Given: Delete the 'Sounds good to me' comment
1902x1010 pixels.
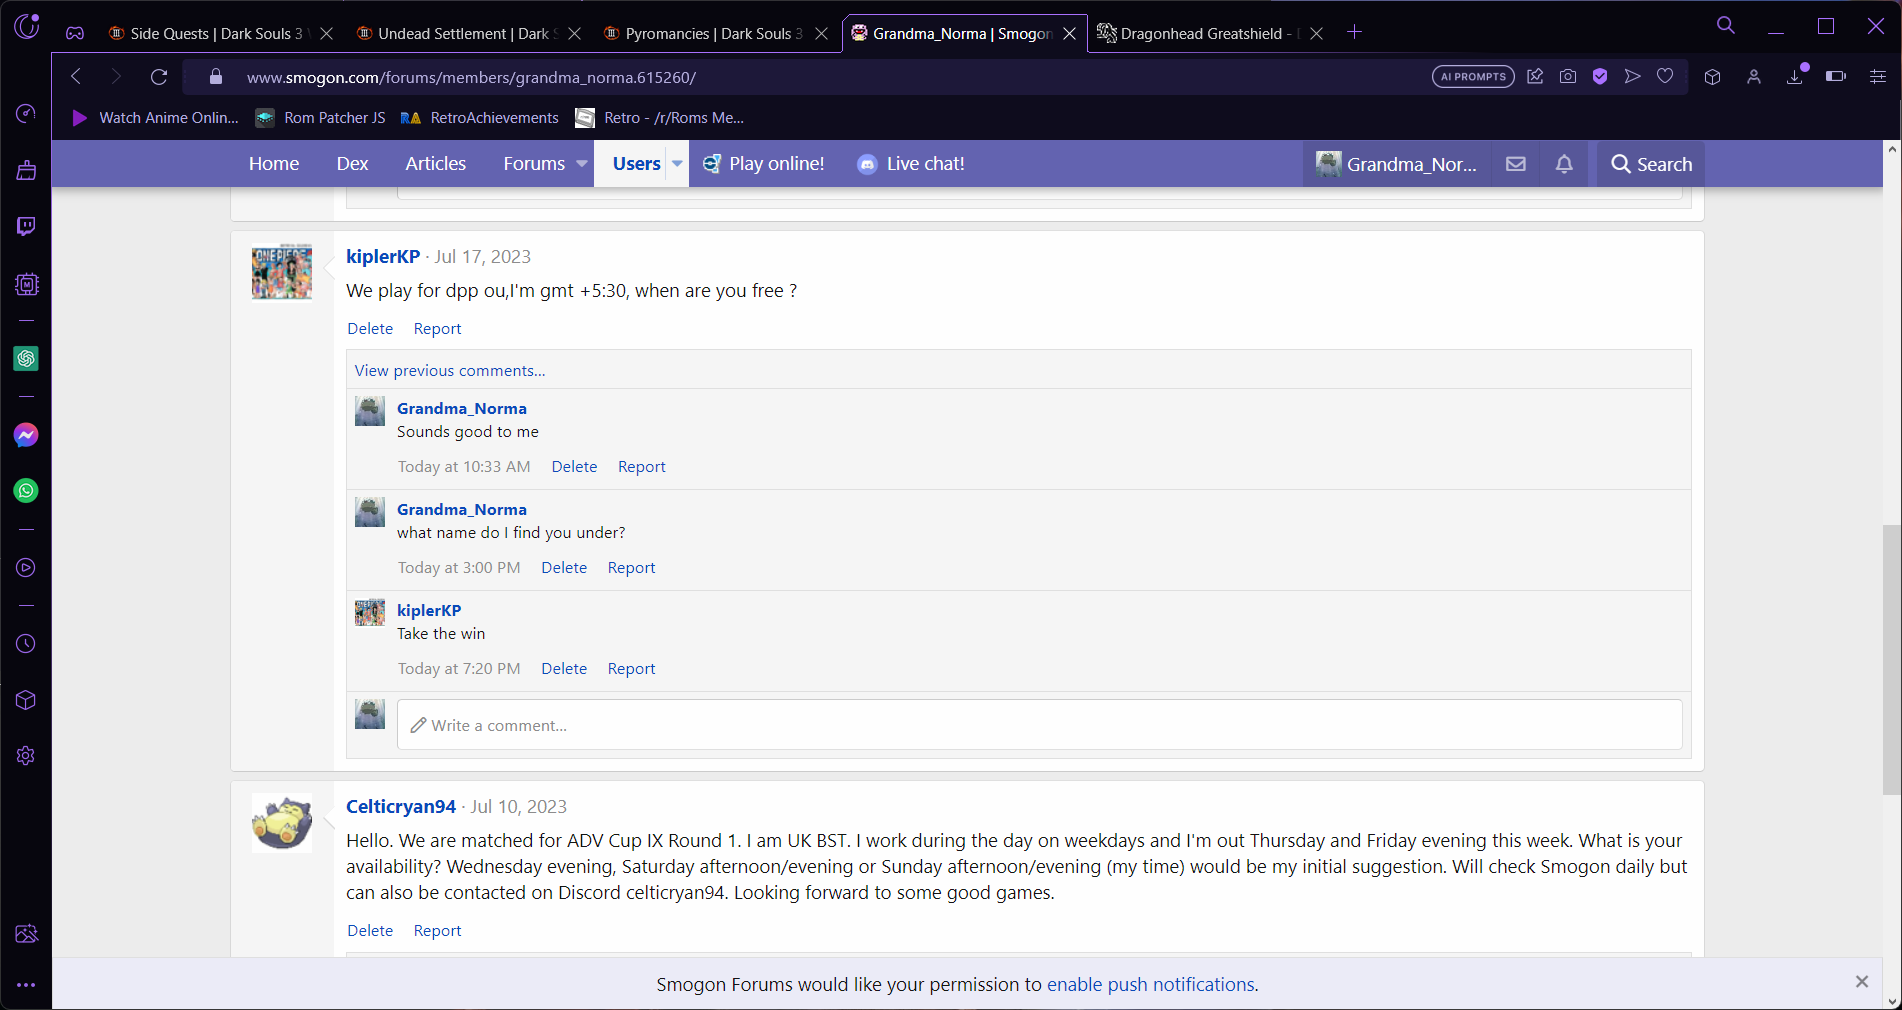Looking at the screenshot, I should 574,467.
